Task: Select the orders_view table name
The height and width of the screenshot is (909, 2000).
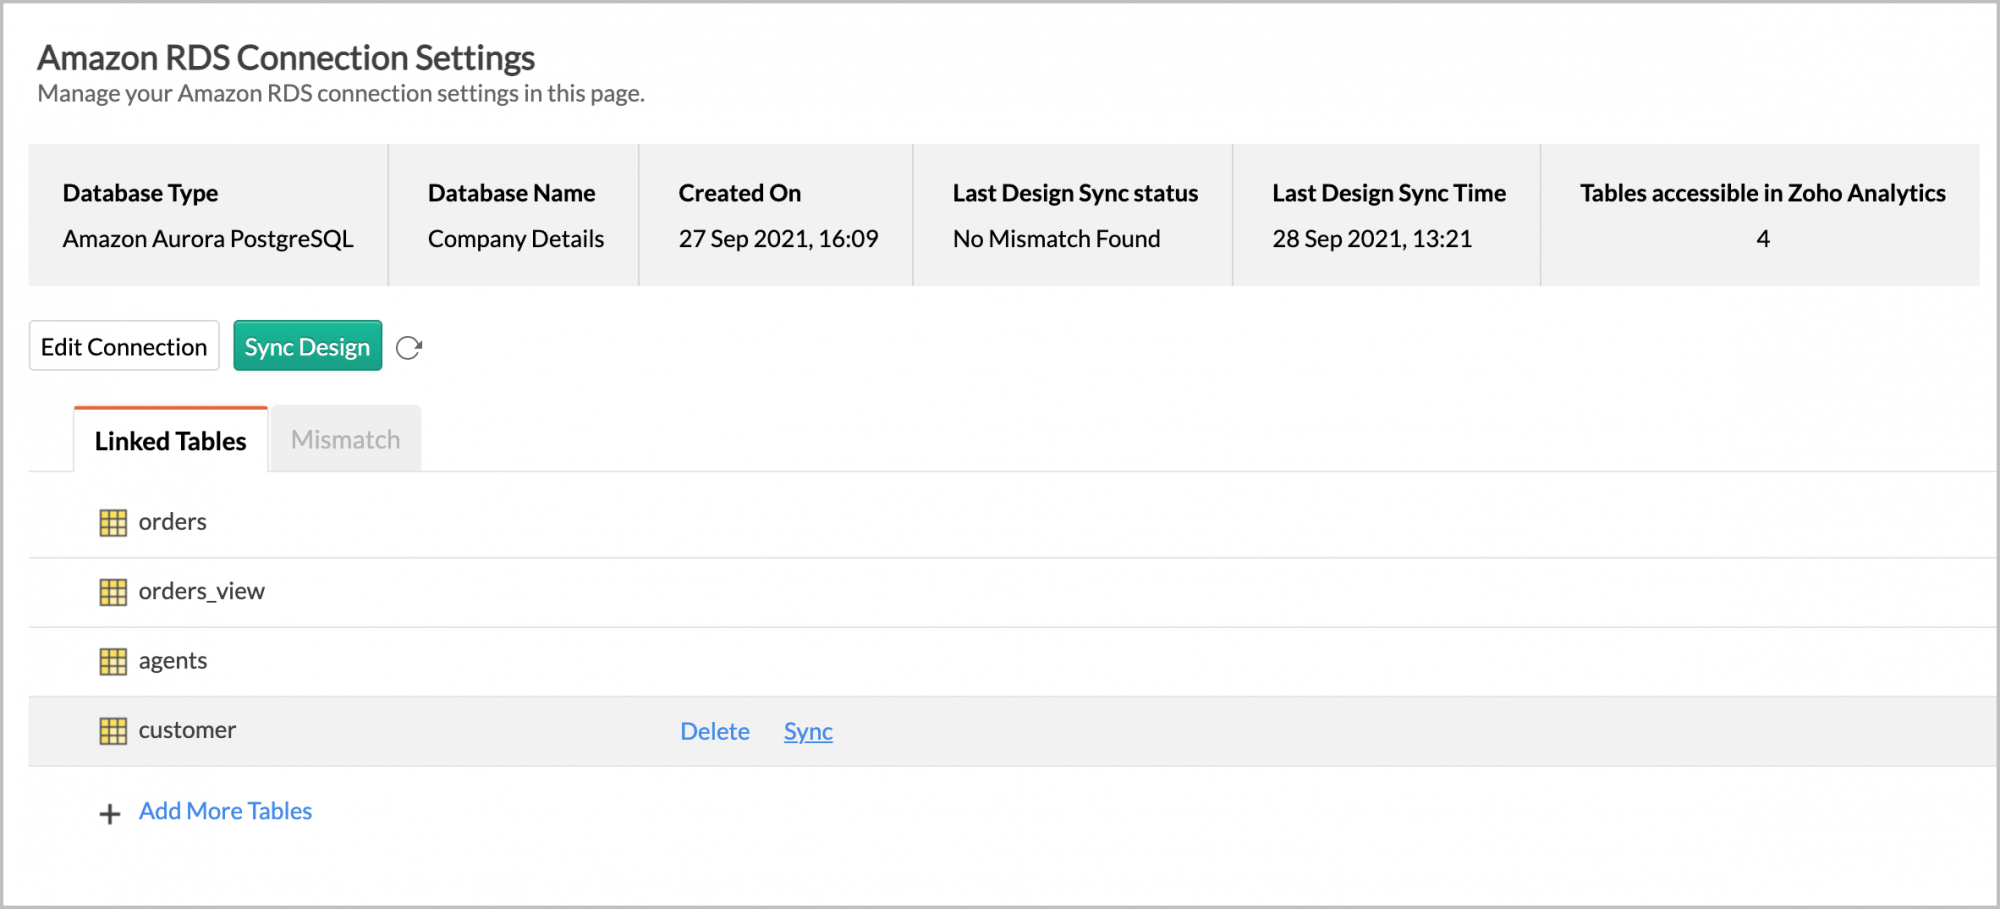Action: coord(201,591)
